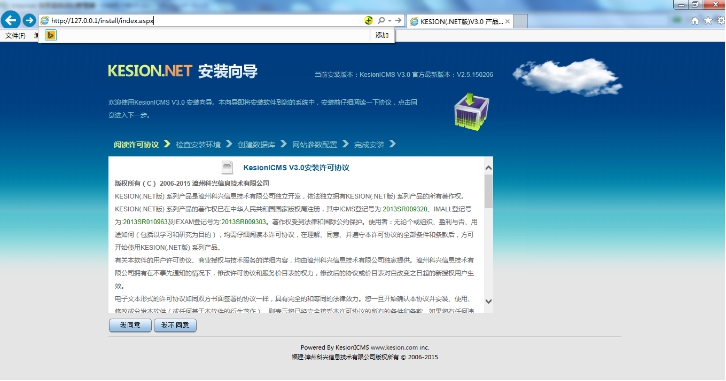Go forward with the browser Forward arrow

click(x=29, y=20)
